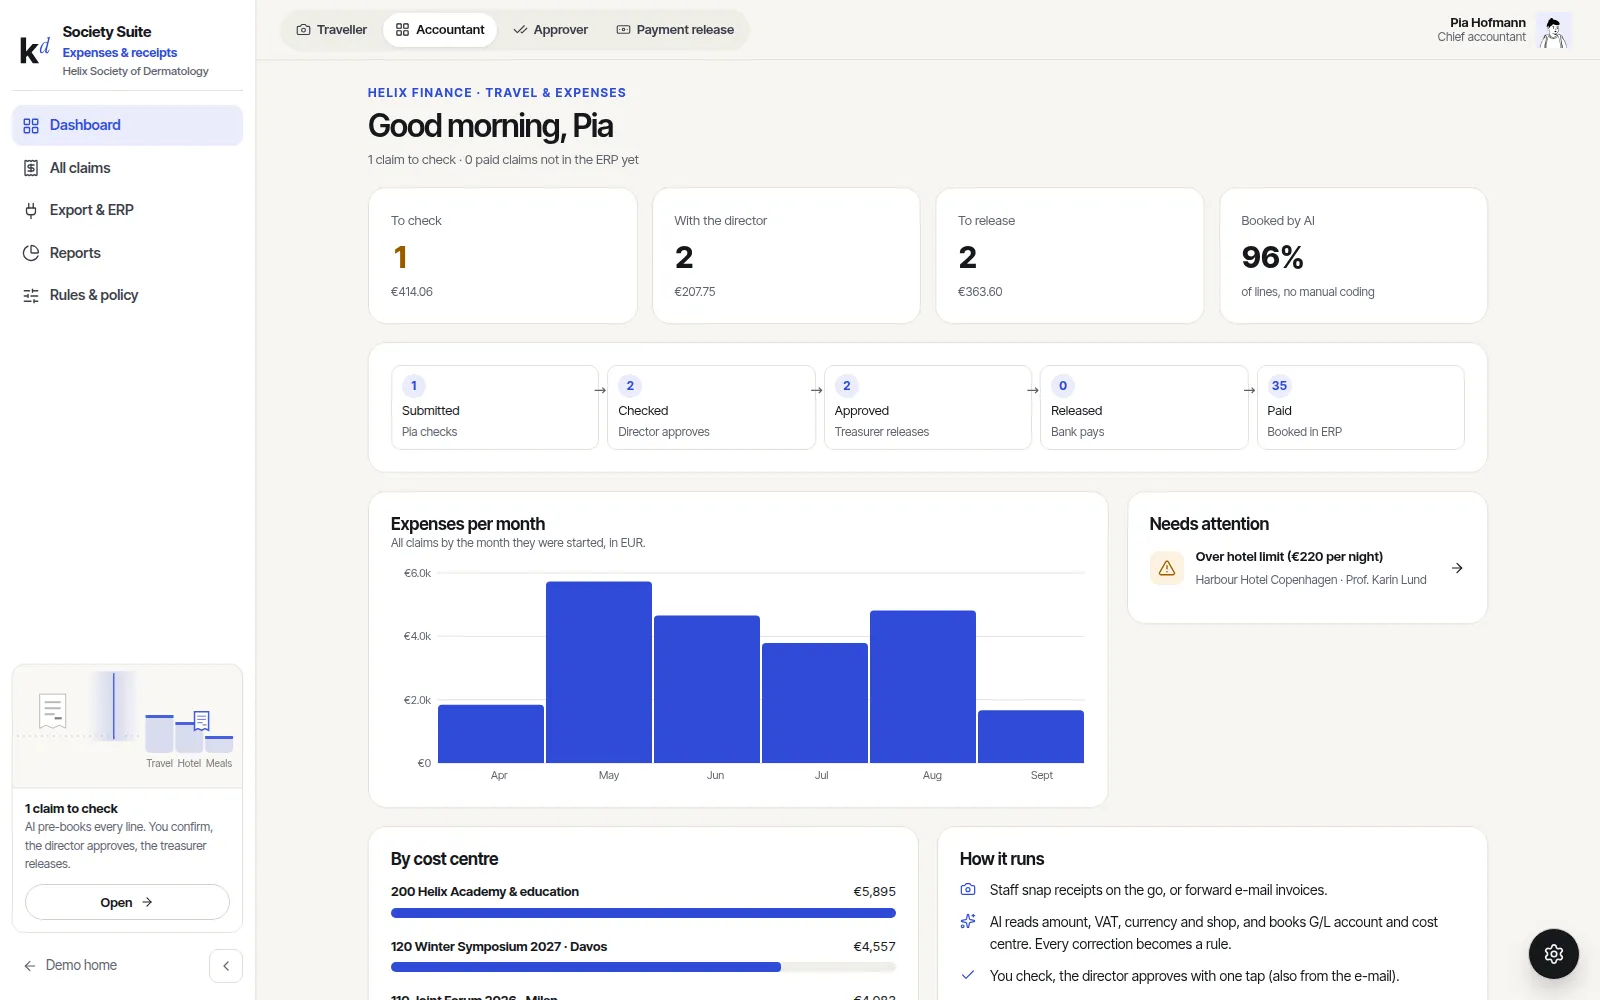
Task: Click the kd Society Suite logo
Action: tap(35, 49)
